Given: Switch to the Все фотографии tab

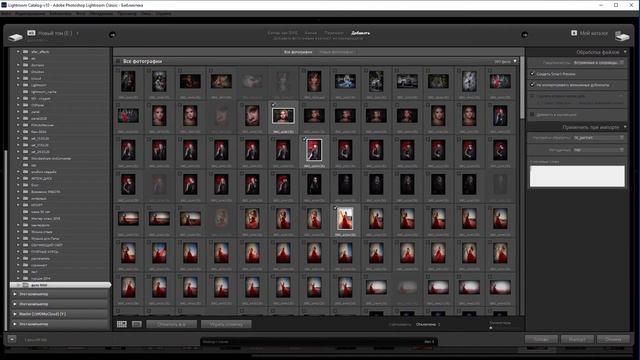Looking at the screenshot, I should tap(298, 52).
